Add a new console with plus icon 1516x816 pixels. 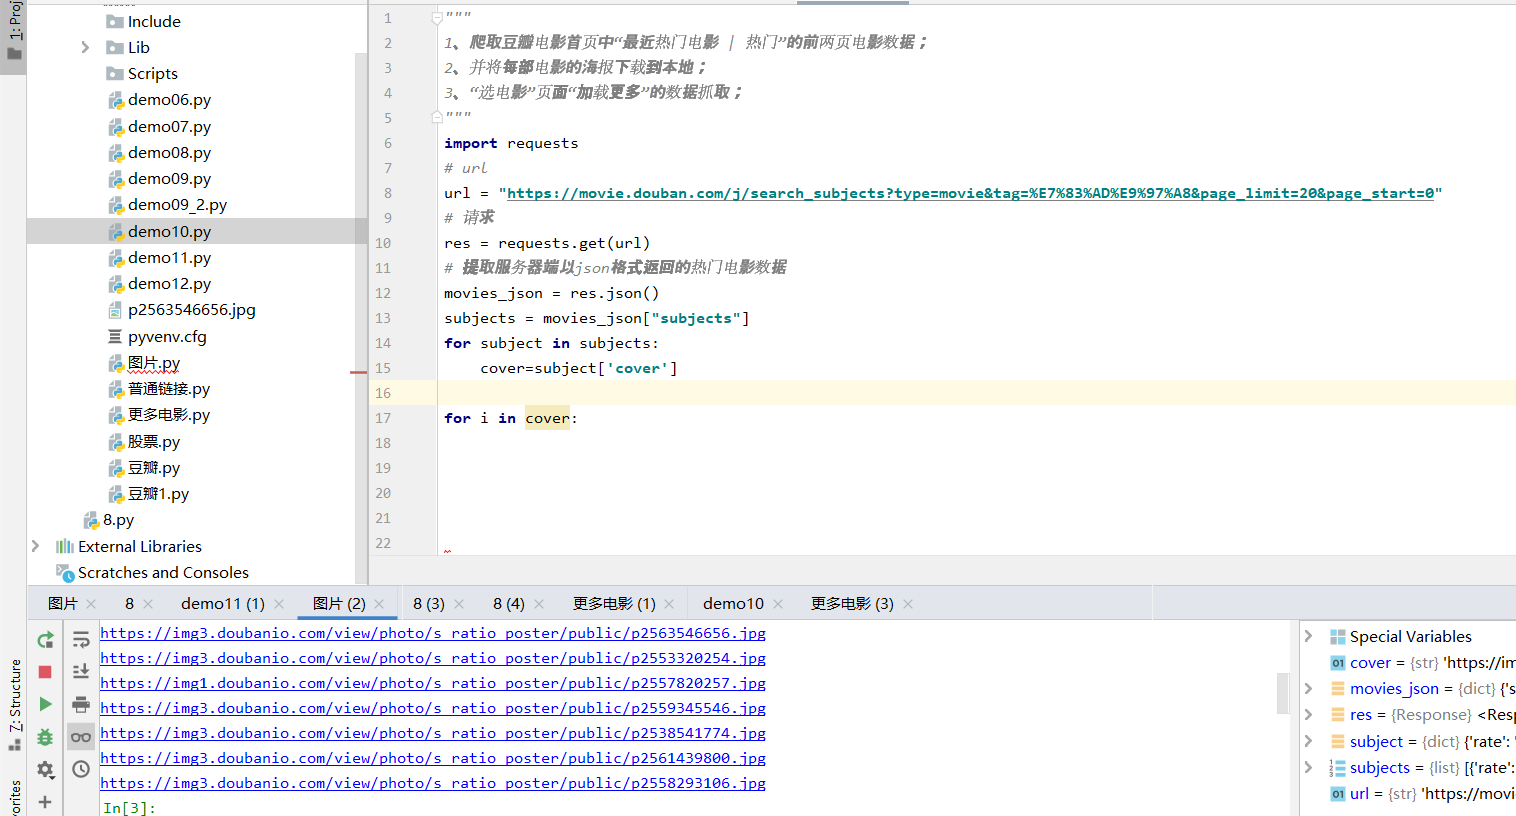(x=45, y=802)
